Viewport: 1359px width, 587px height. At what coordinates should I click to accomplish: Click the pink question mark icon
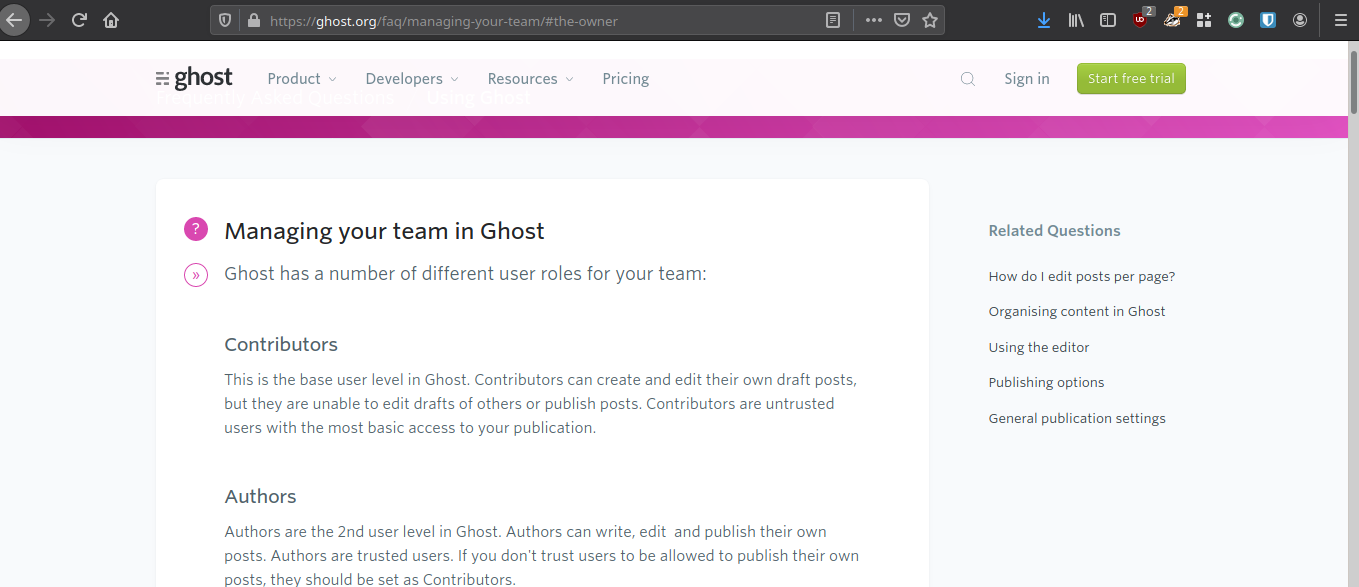(196, 229)
